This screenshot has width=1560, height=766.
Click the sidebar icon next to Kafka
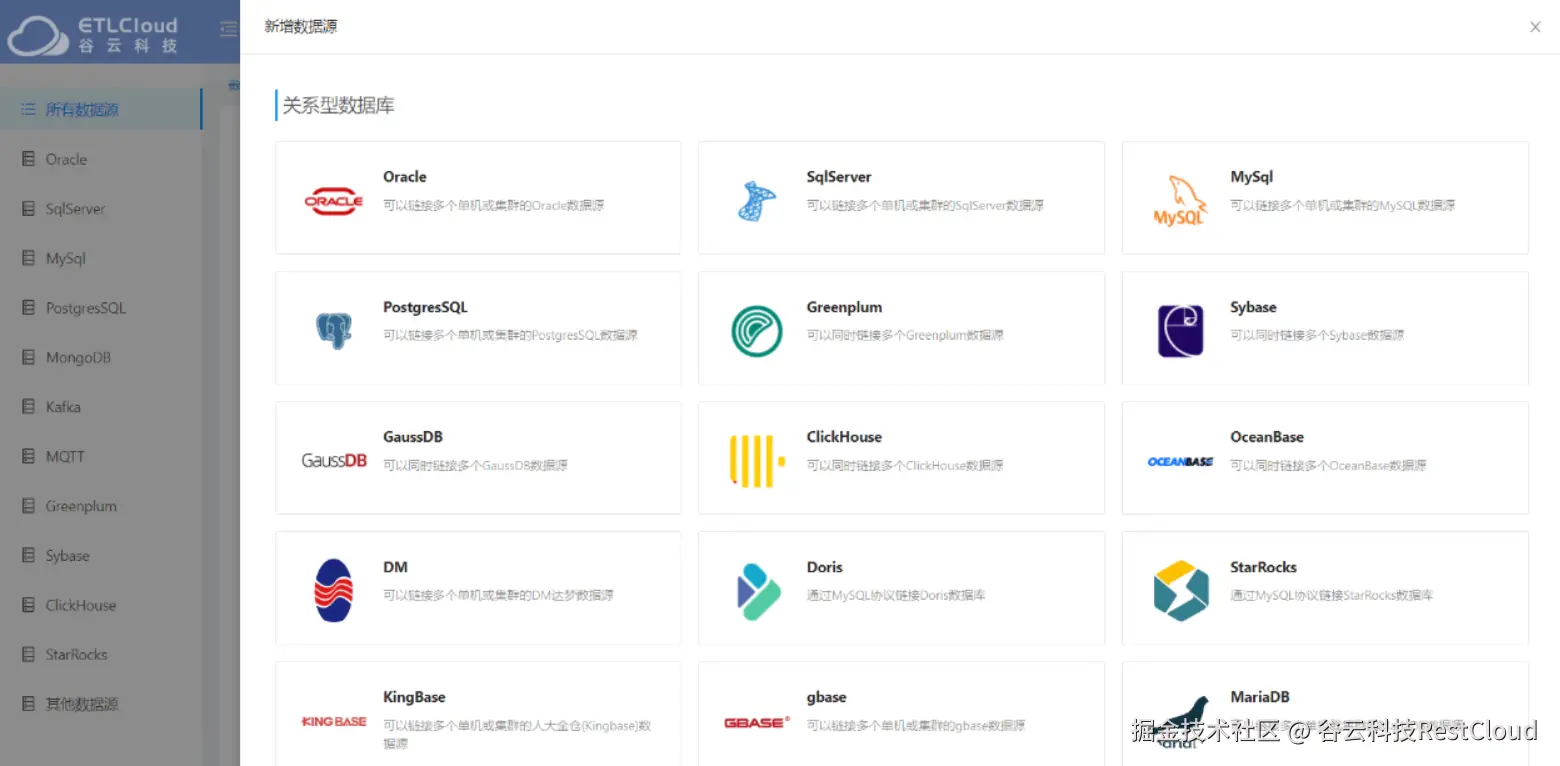pos(29,407)
